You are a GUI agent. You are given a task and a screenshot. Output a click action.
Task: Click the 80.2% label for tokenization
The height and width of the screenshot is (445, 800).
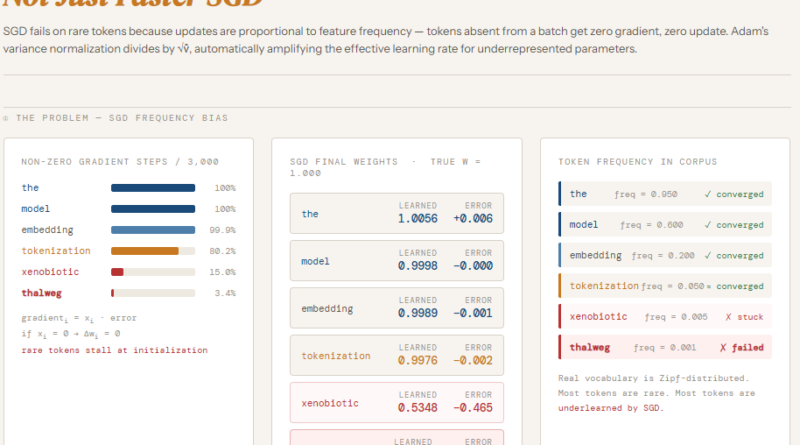pyautogui.click(x=222, y=251)
